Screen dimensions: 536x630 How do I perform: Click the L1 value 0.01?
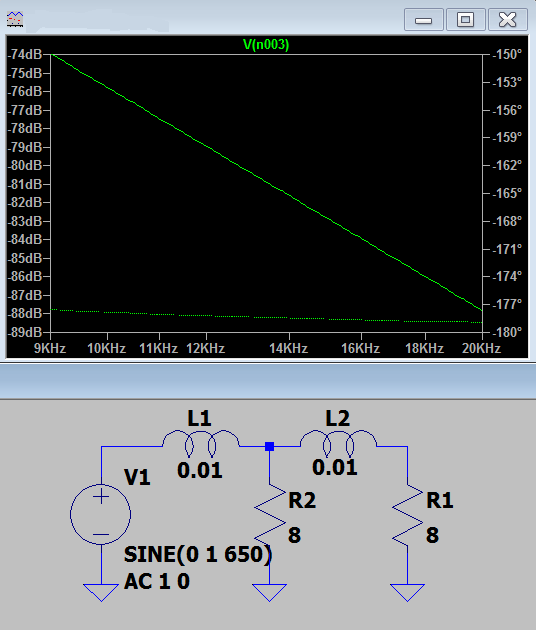200,470
